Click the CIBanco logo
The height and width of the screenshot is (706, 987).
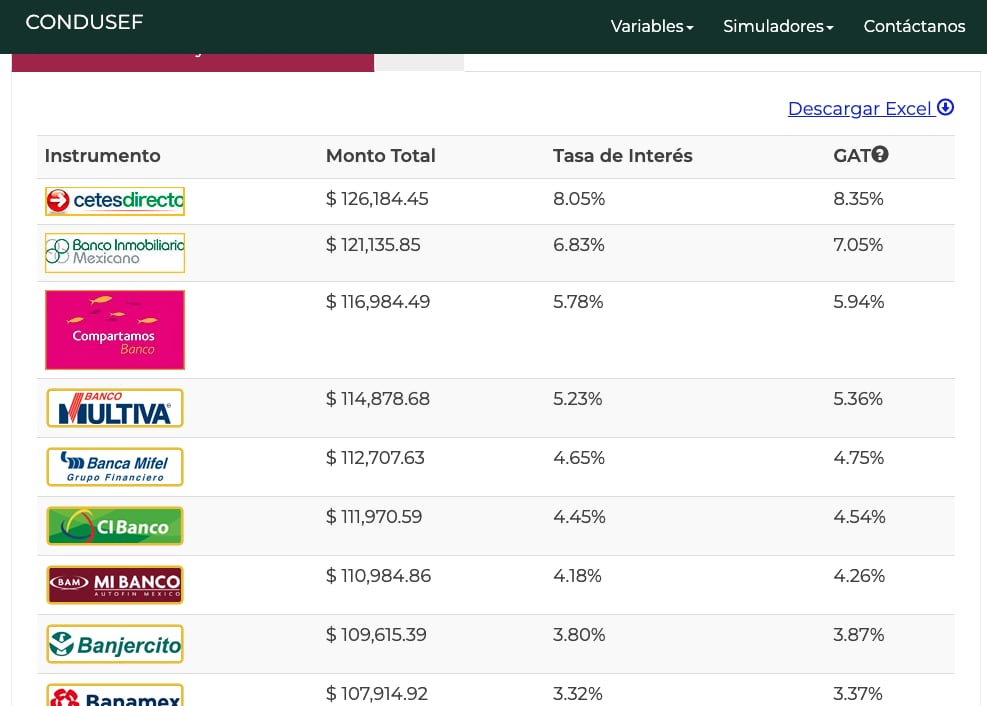coord(115,526)
